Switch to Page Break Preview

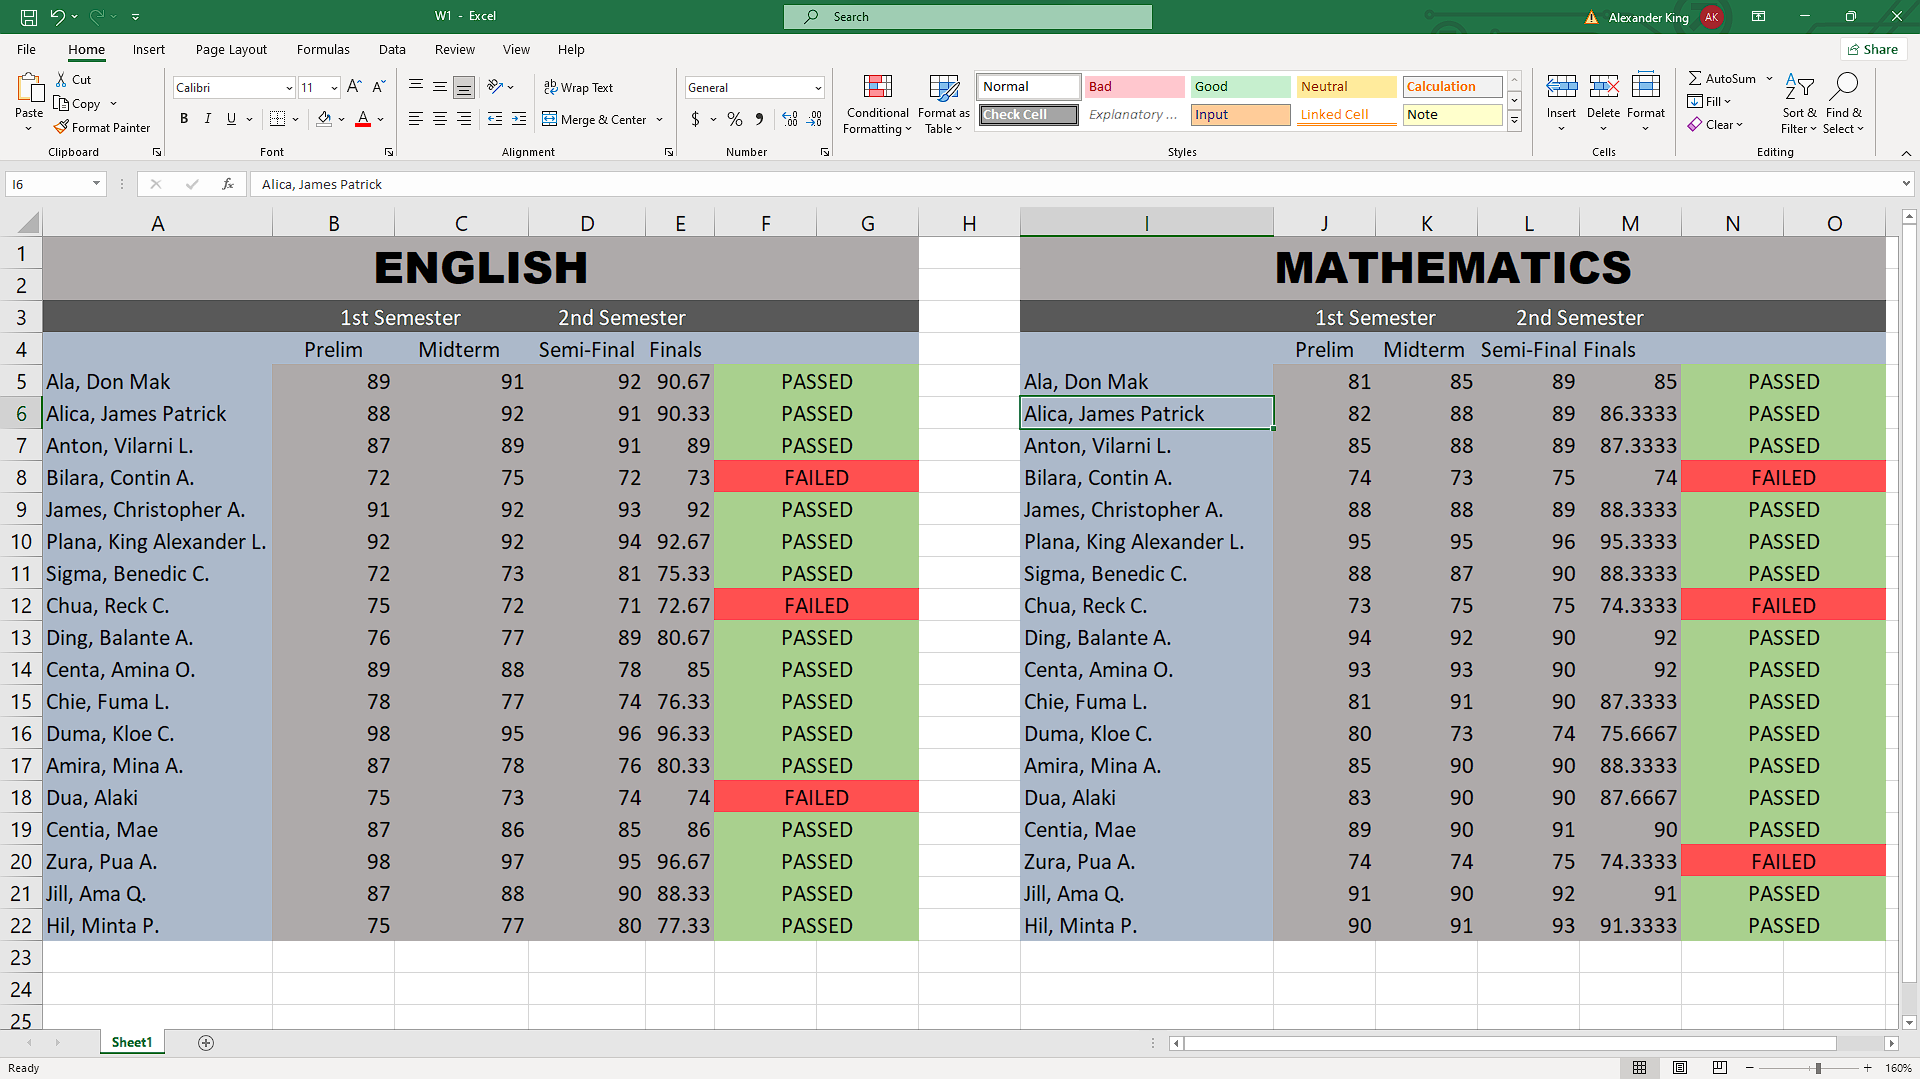pyautogui.click(x=1720, y=1068)
